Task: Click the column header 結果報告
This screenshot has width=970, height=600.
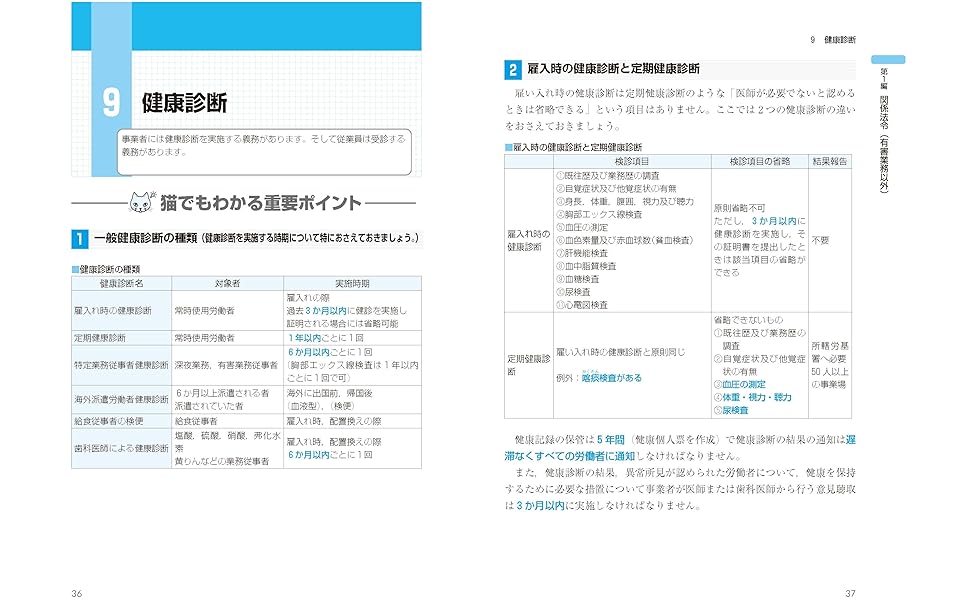Action: (x=830, y=161)
